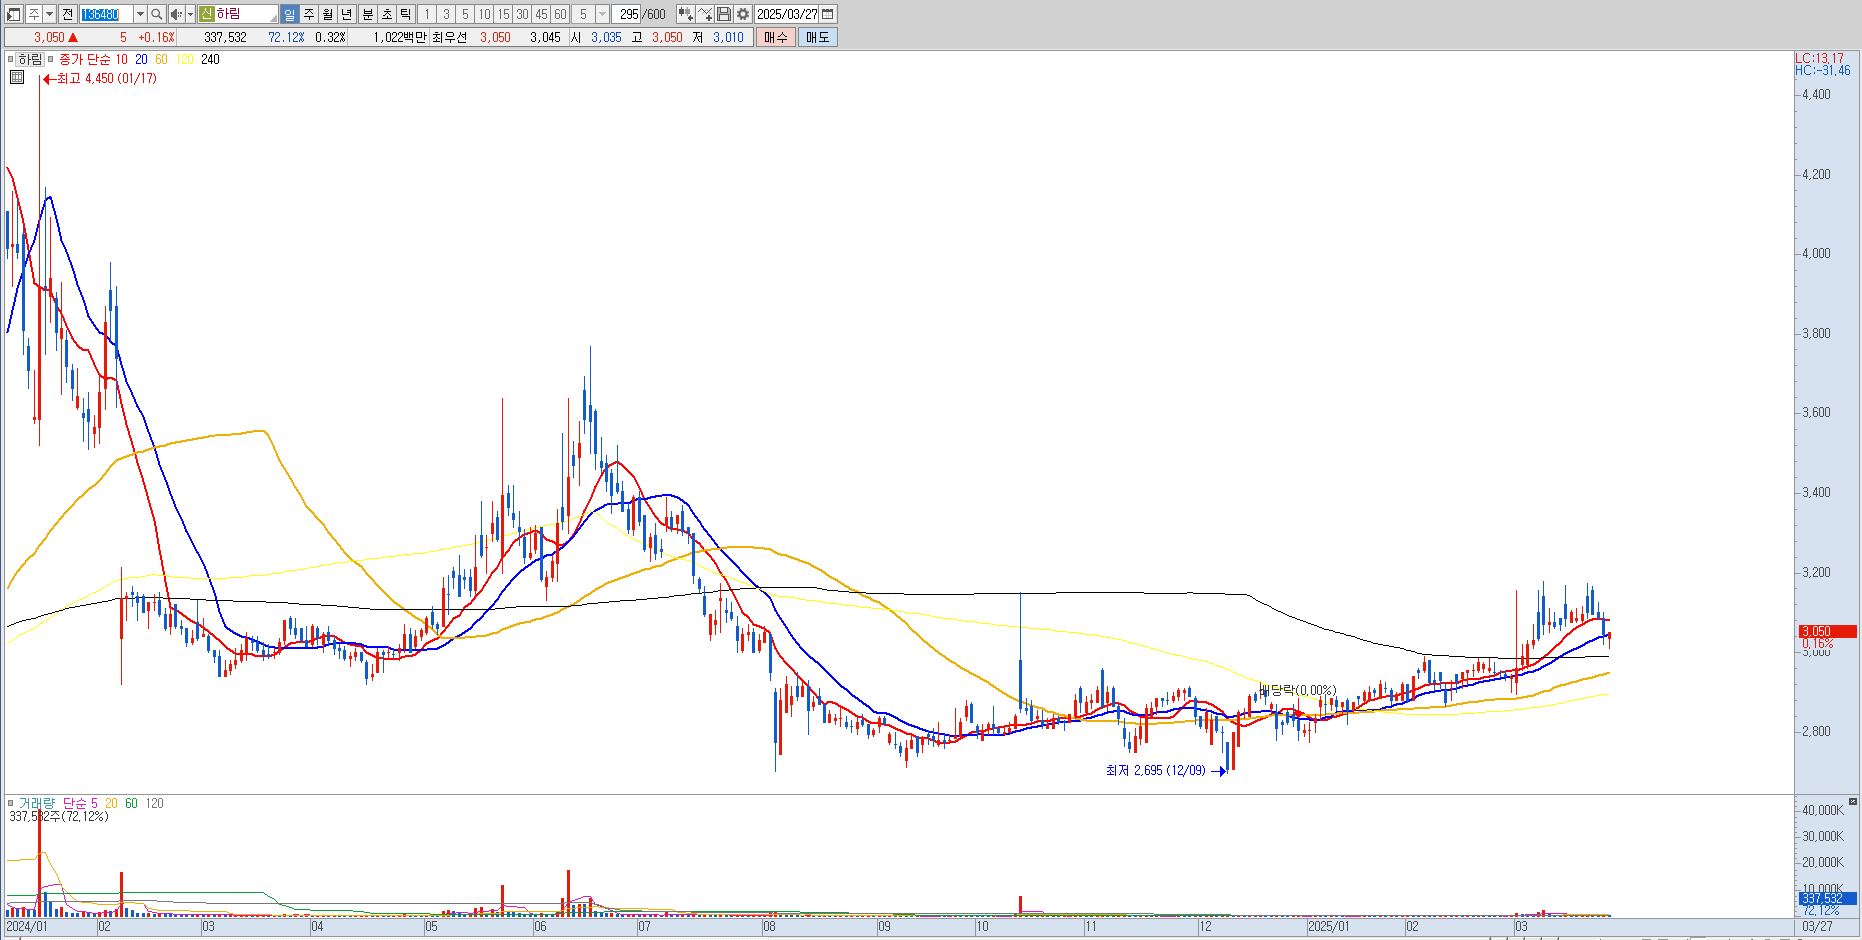Click the 매도 sell button
The width and height of the screenshot is (1862, 940).
818,37
